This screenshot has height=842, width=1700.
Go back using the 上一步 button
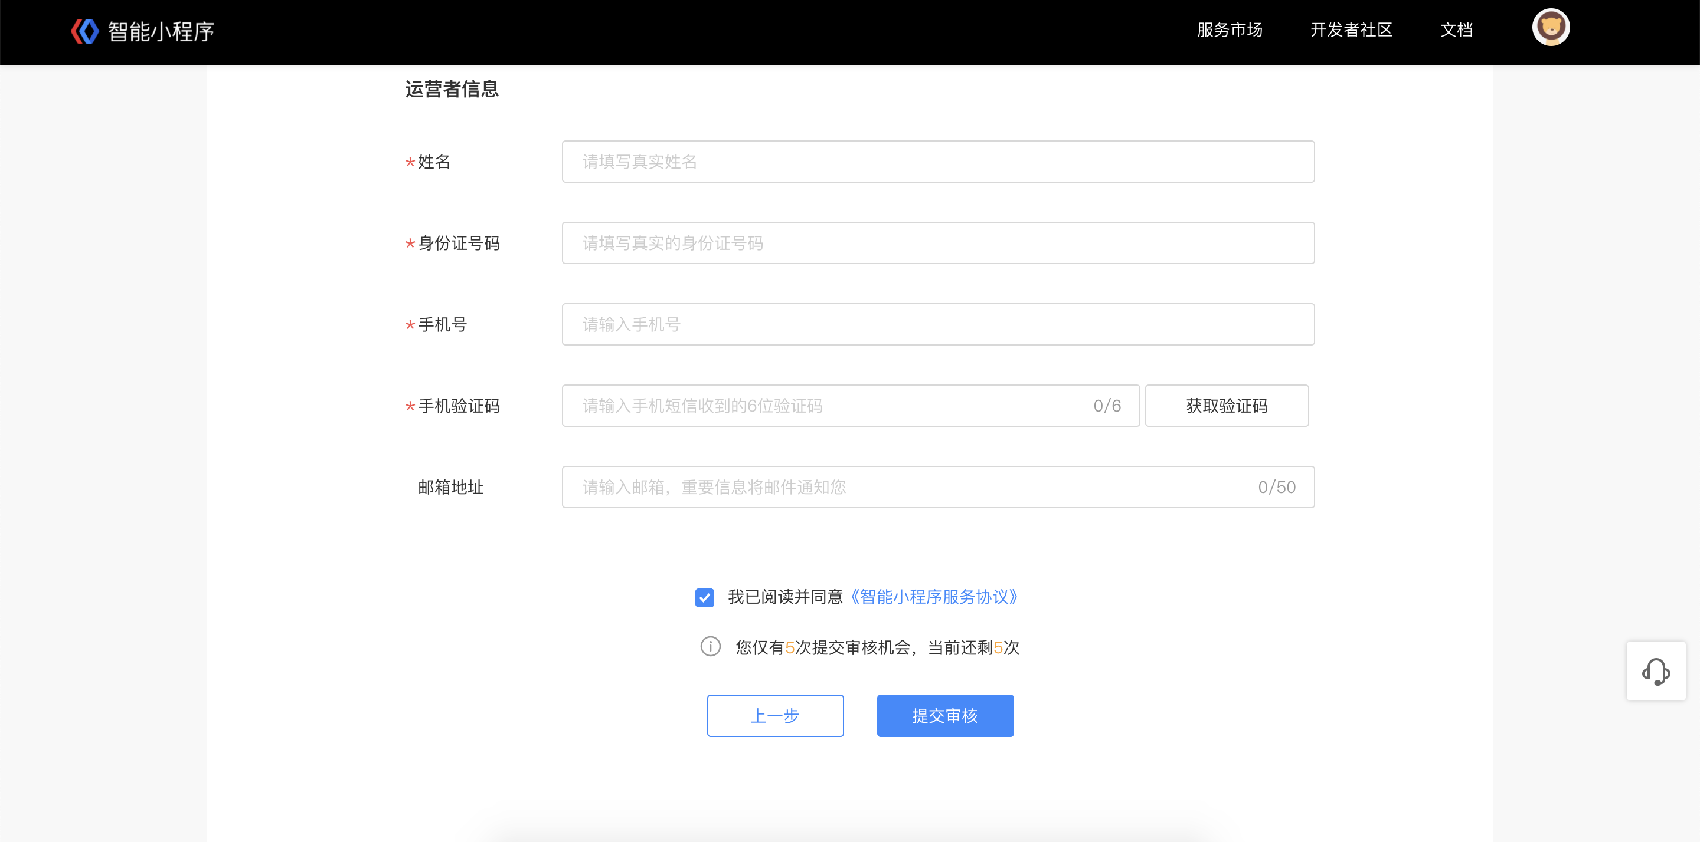pyautogui.click(x=775, y=716)
